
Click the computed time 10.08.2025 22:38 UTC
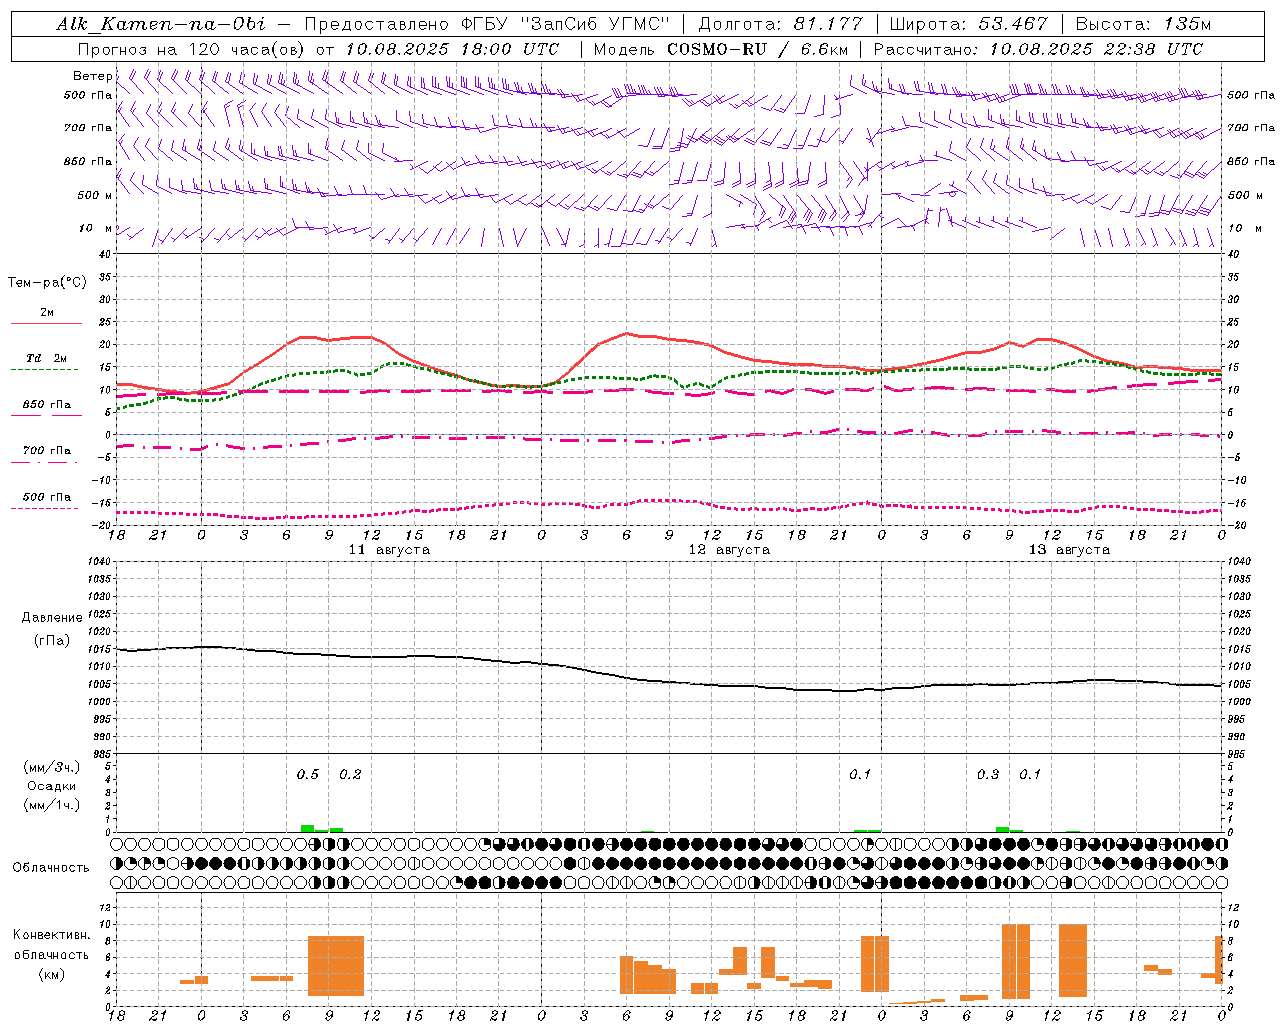[x=1096, y=49]
